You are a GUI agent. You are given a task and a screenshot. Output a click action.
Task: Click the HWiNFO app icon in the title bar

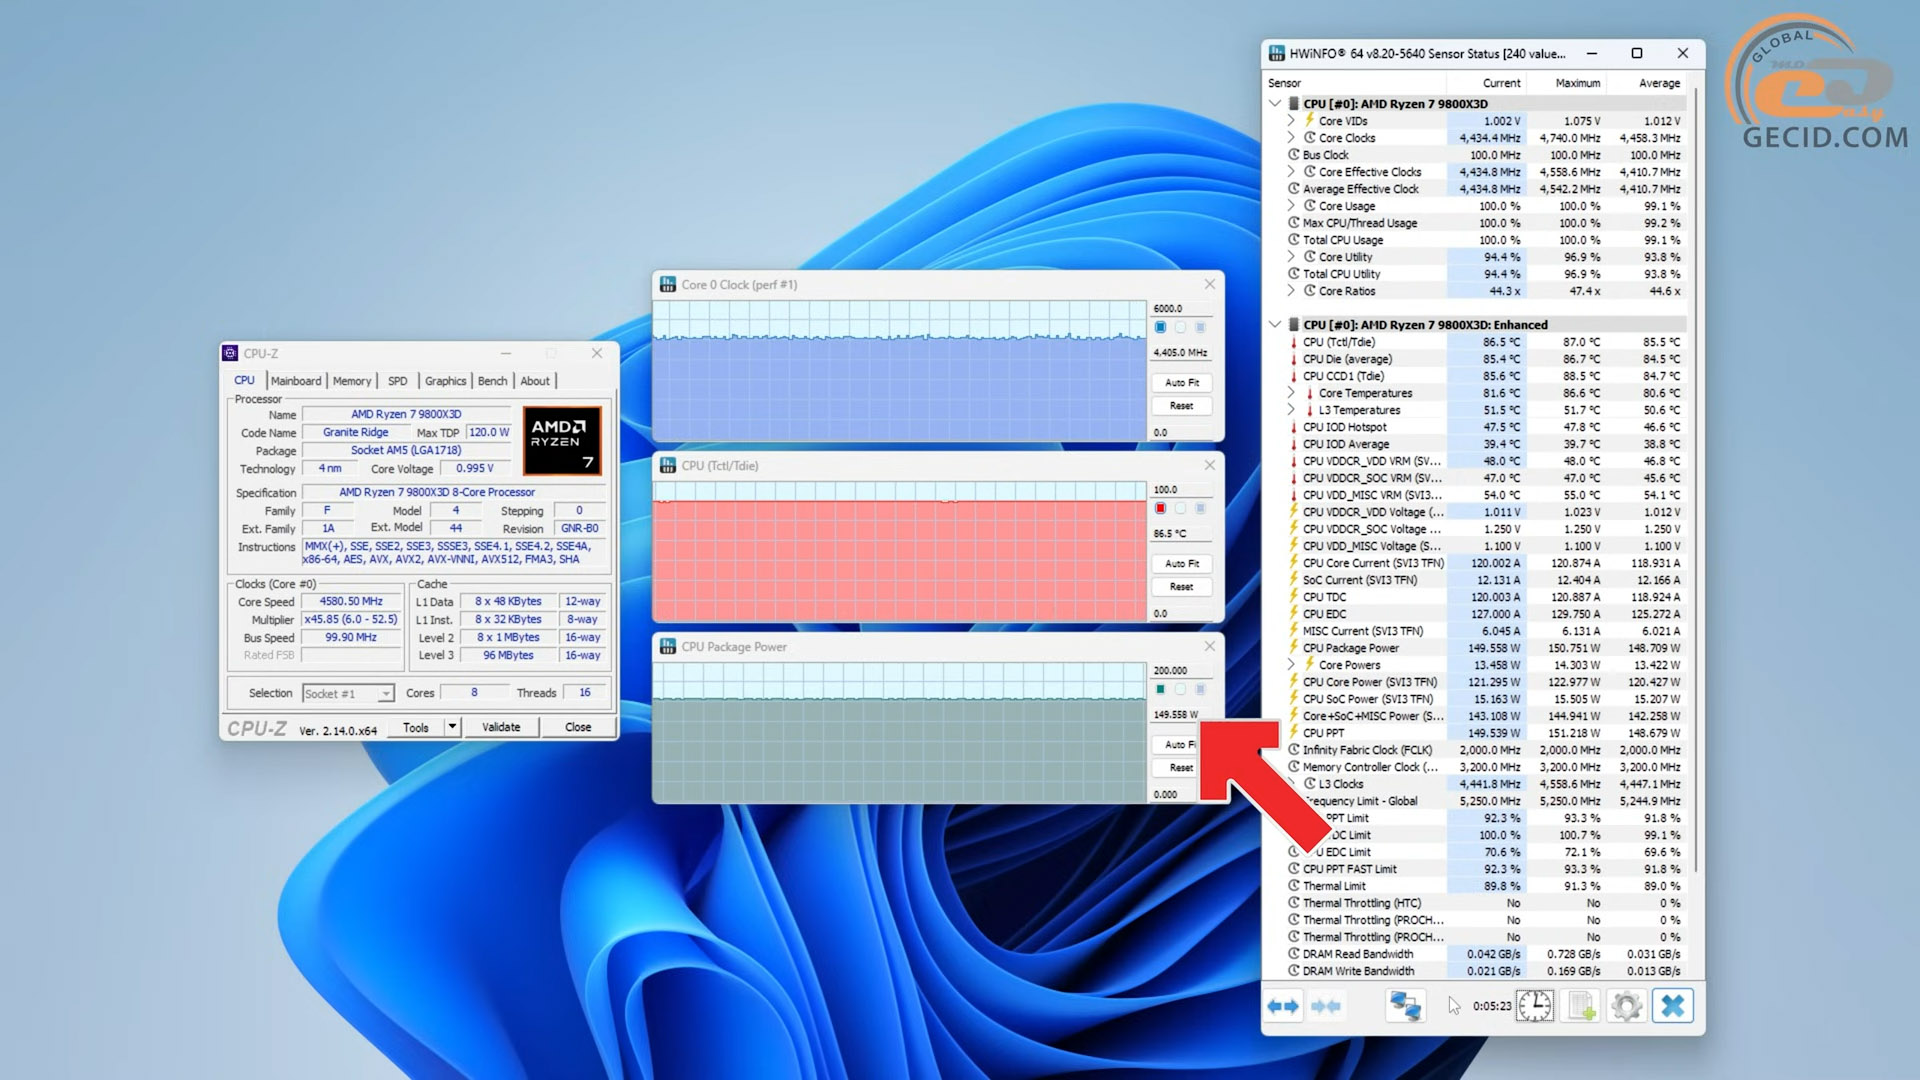pos(1277,53)
